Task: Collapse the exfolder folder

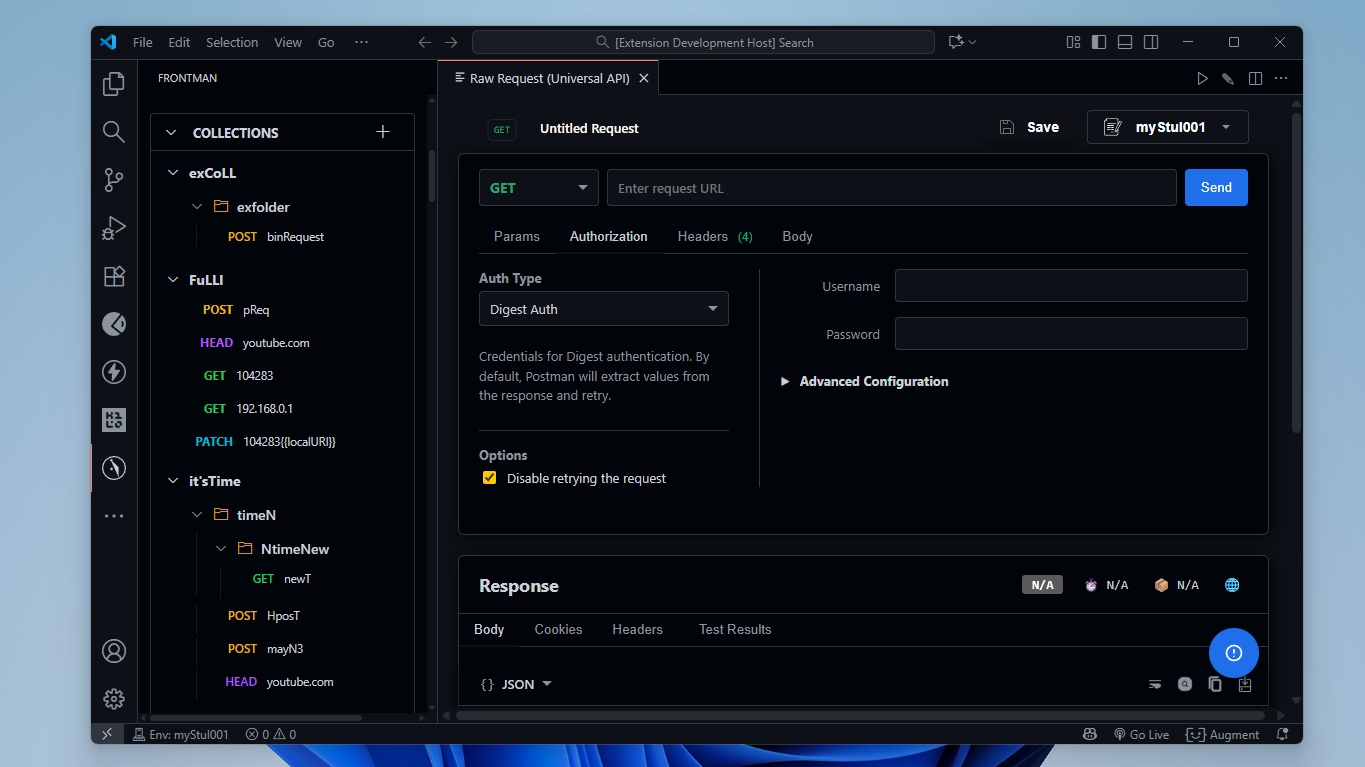Action: (197, 207)
